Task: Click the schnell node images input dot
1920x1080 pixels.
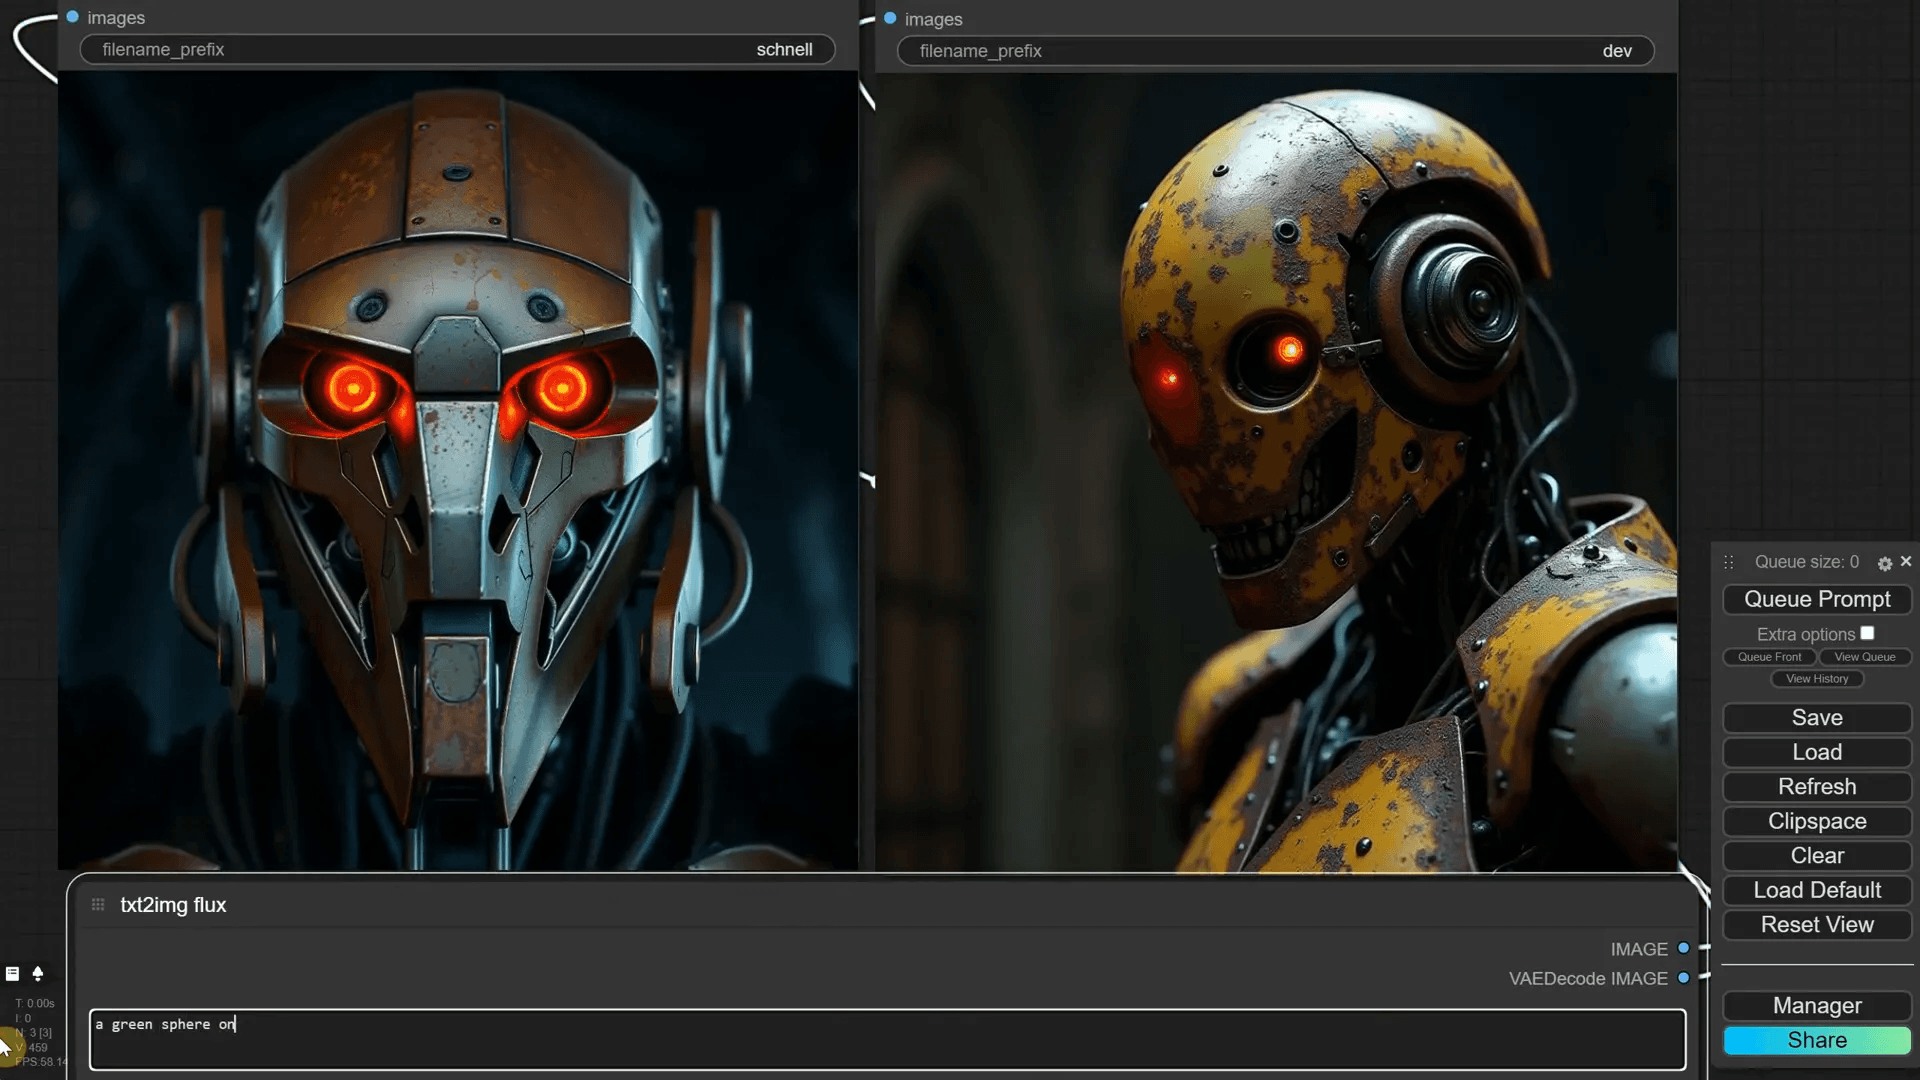Action: (x=73, y=17)
